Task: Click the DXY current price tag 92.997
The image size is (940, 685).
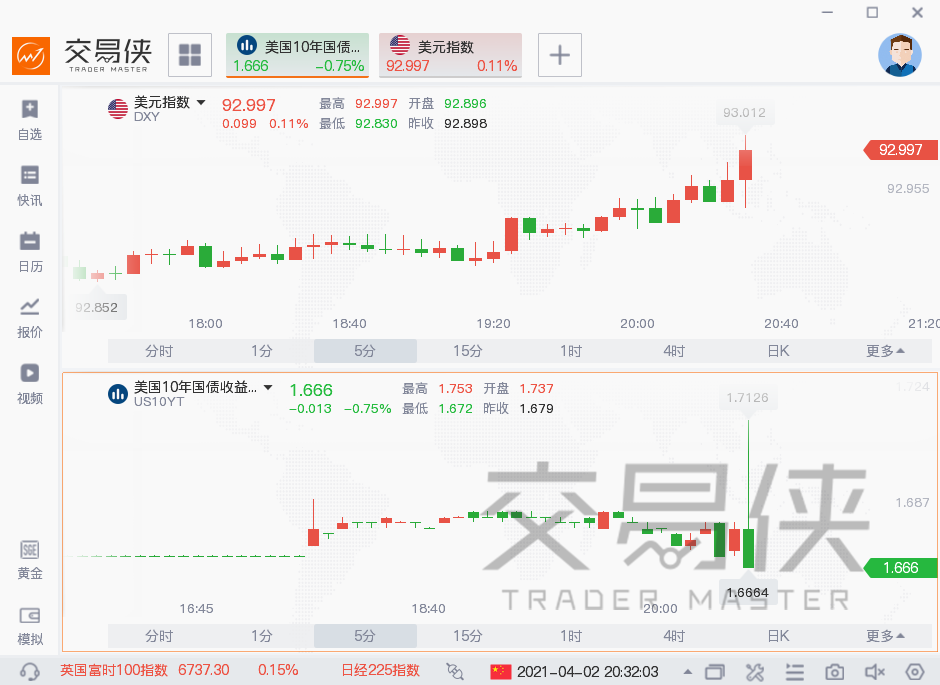Action: [x=900, y=150]
